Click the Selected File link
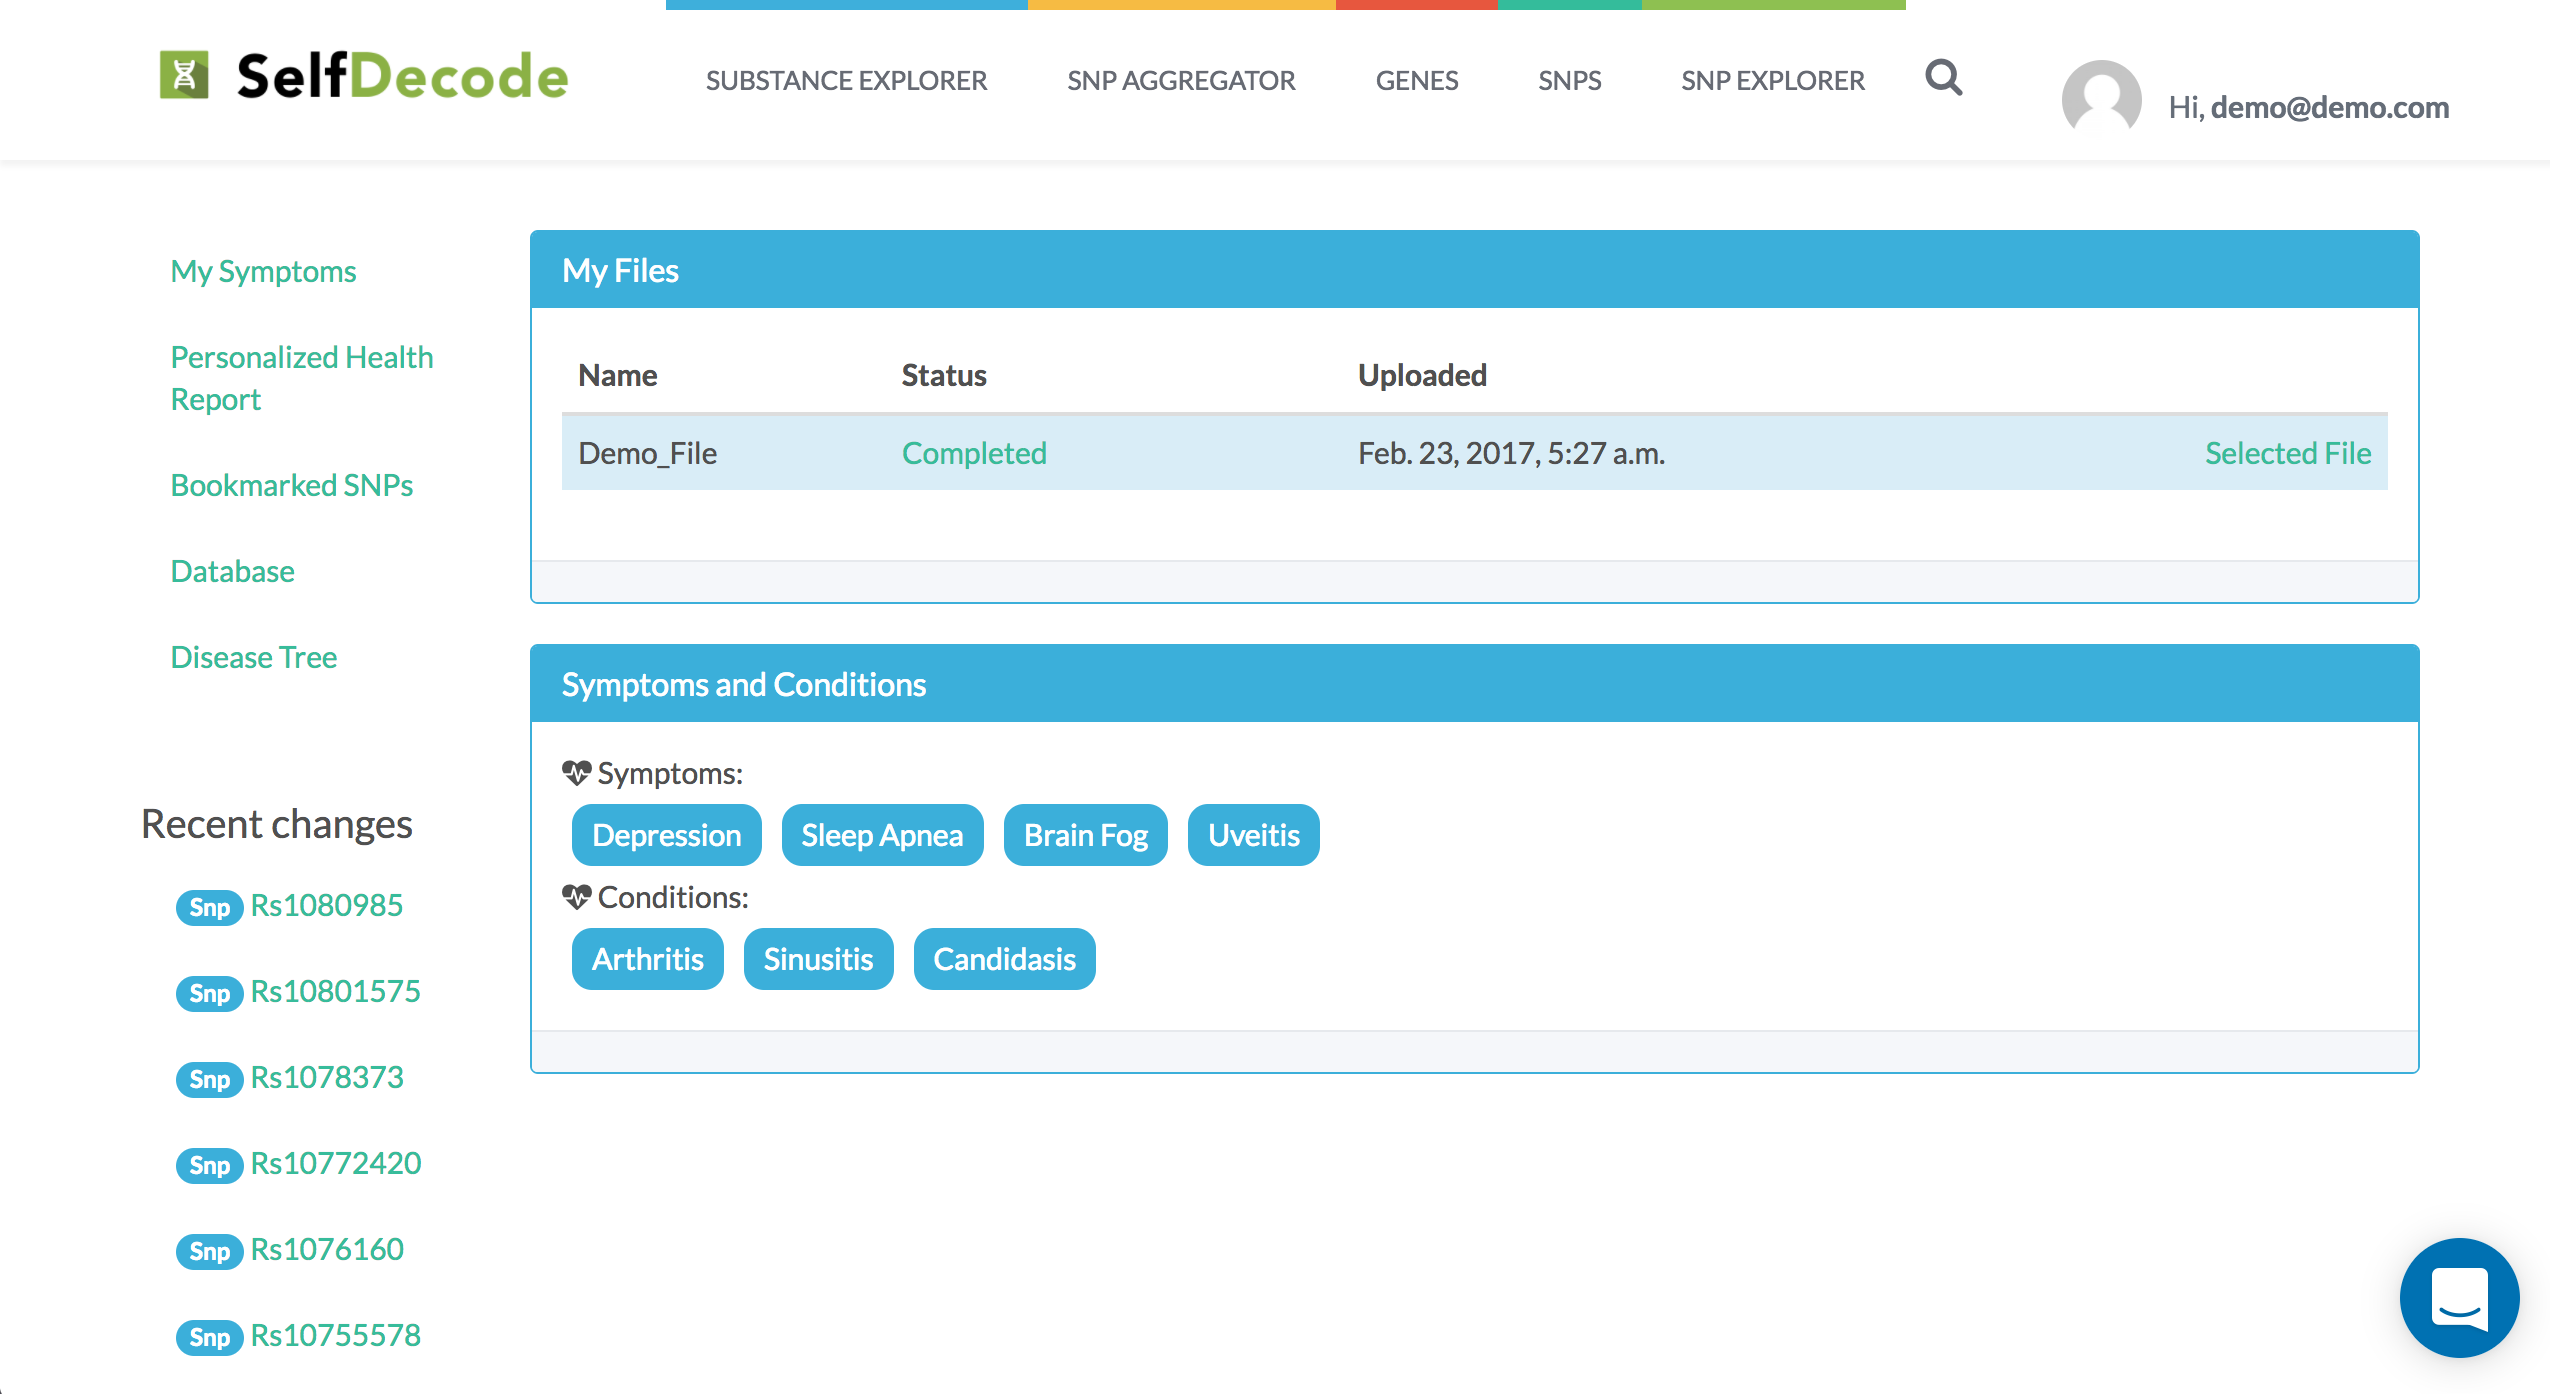This screenshot has width=2550, height=1394. [2288, 453]
